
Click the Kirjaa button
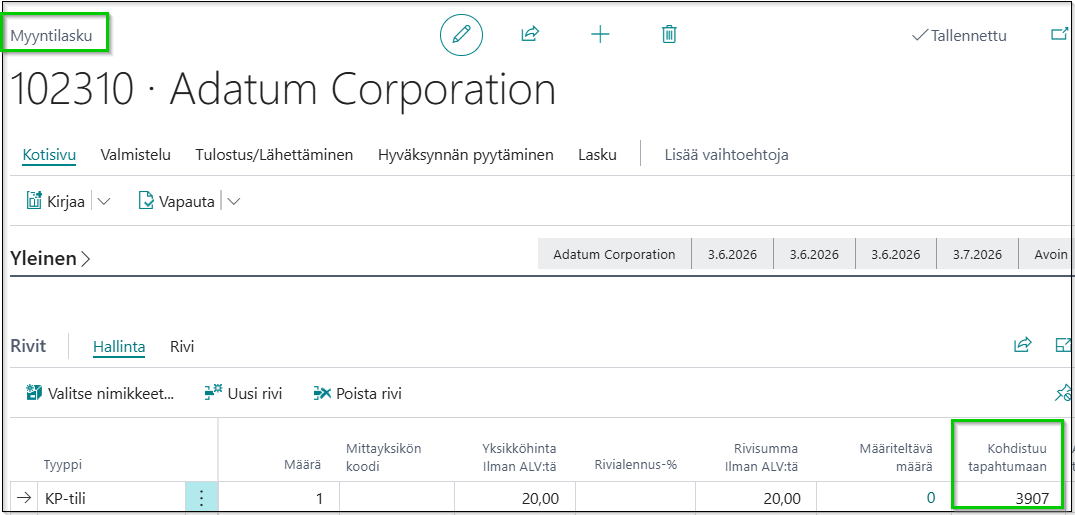click(55, 202)
